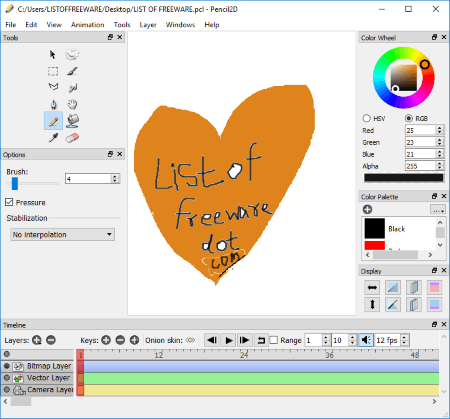Increase the Brush size value

115,176
